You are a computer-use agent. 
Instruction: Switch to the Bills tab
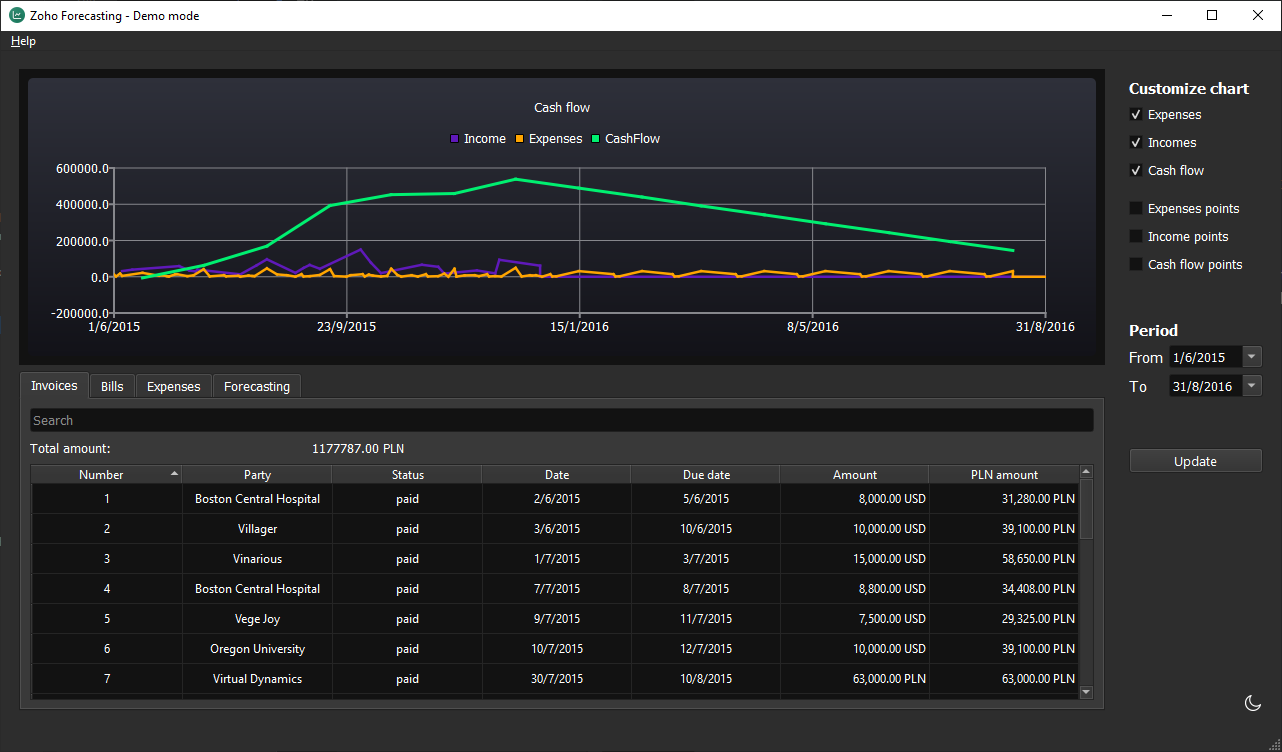pos(112,387)
